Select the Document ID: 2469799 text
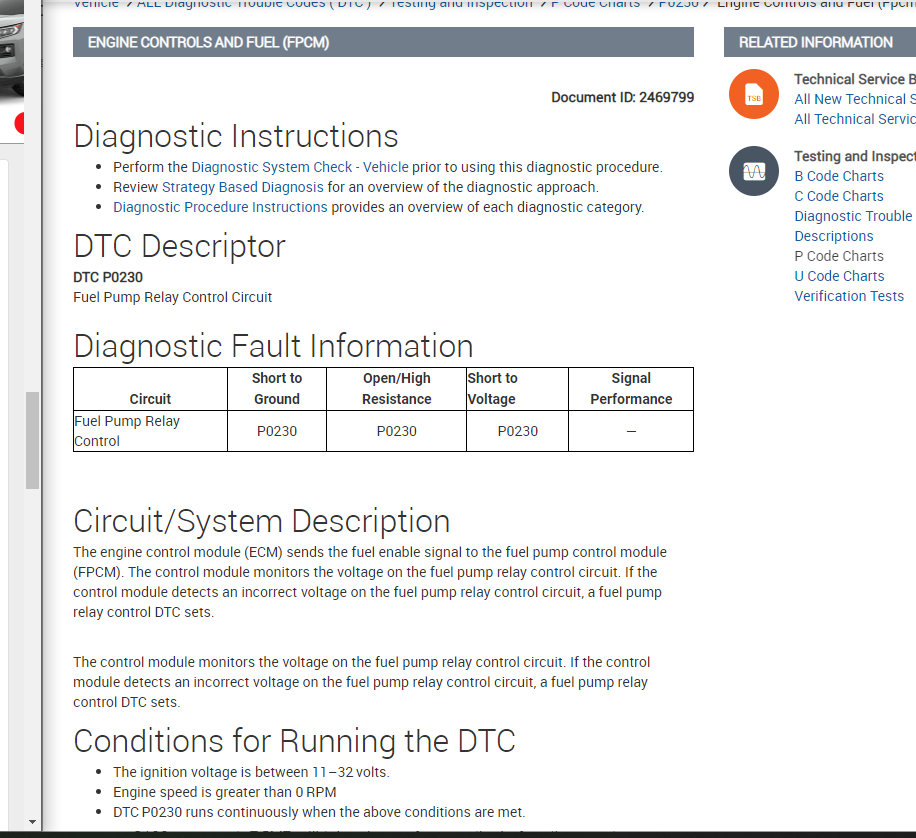Viewport: 916px width, 838px height. 622,98
